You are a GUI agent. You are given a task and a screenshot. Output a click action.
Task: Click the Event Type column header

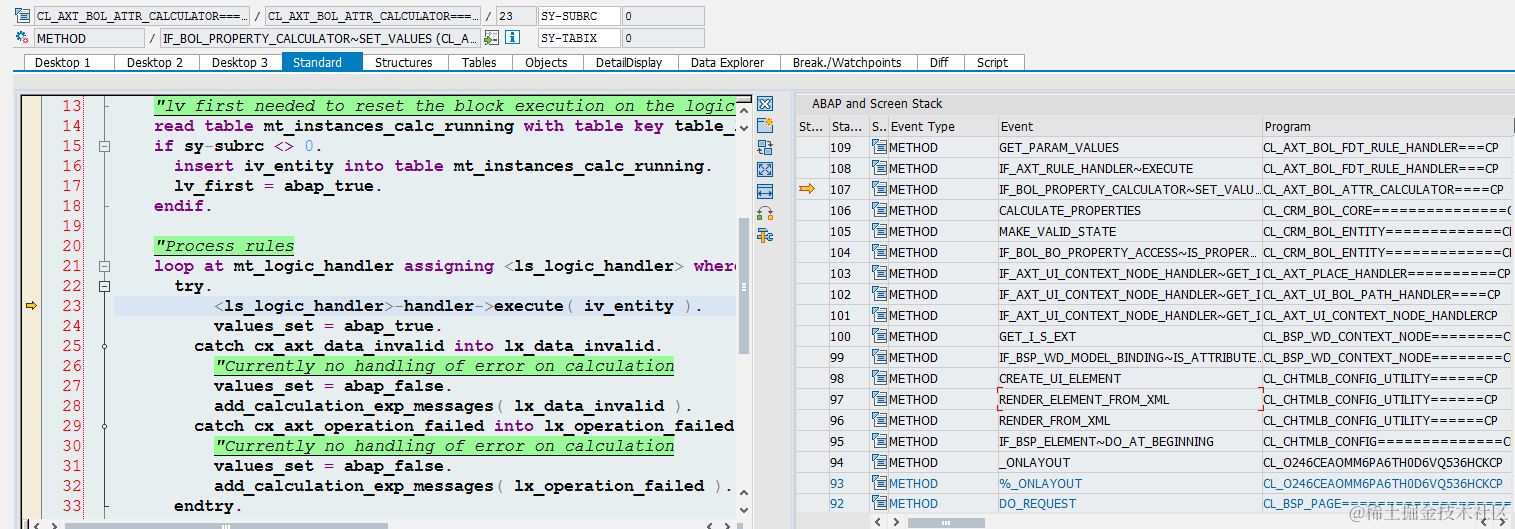[943, 127]
